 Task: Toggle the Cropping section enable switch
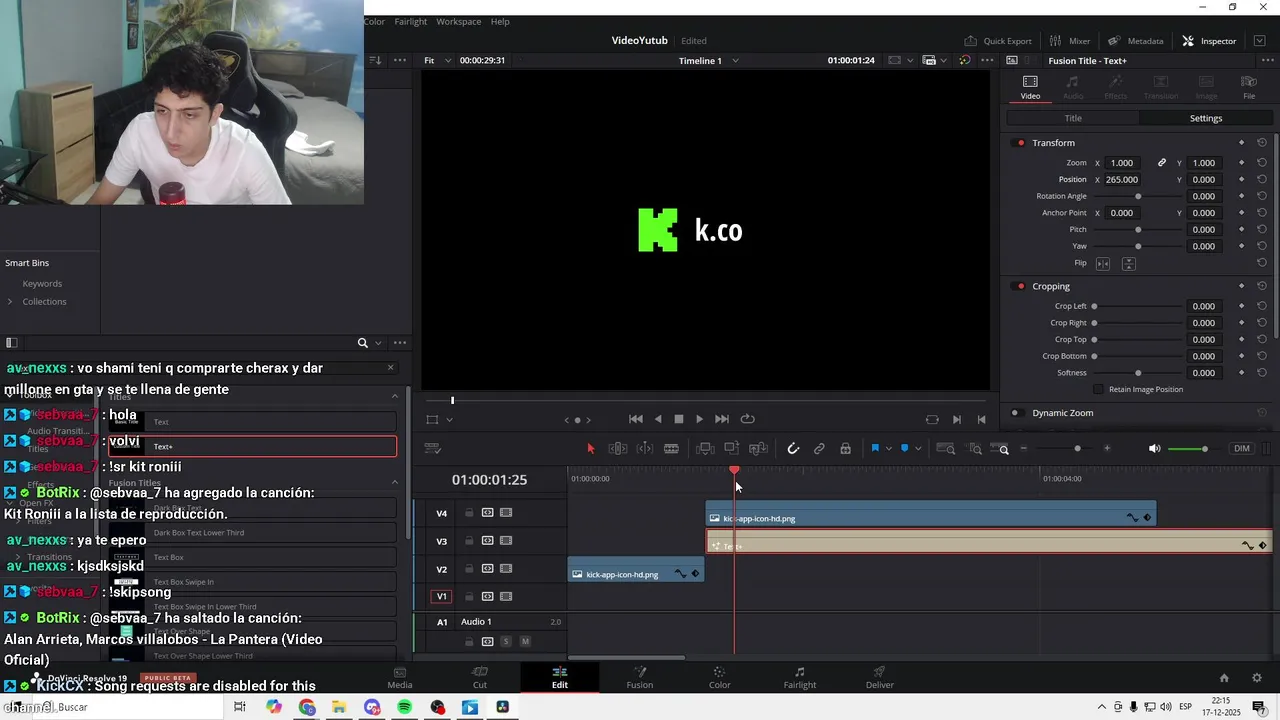tap(1020, 286)
